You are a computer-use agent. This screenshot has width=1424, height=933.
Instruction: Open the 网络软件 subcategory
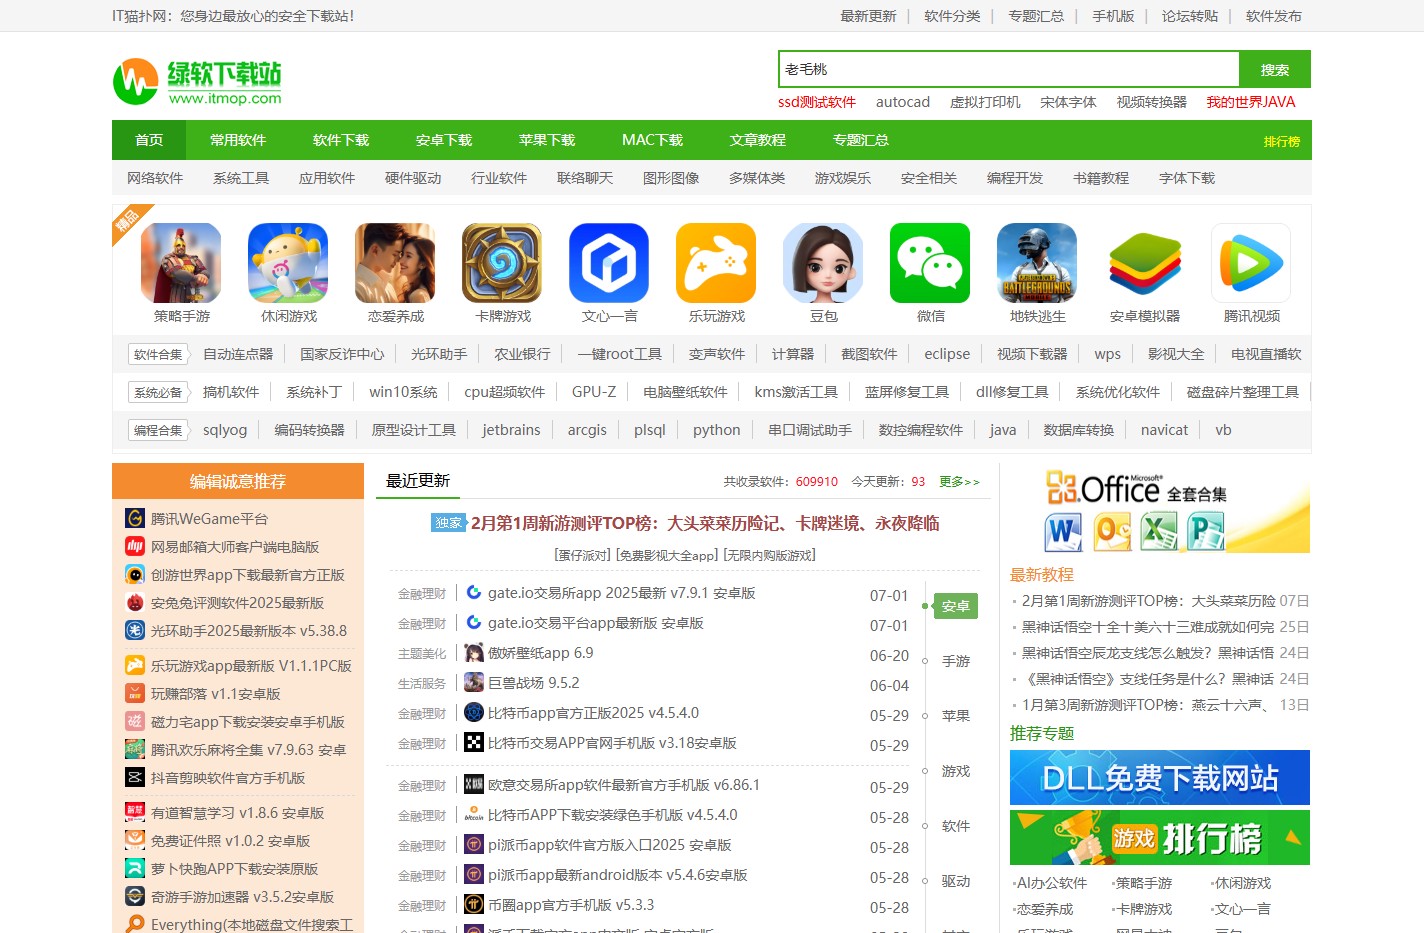click(155, 178)
